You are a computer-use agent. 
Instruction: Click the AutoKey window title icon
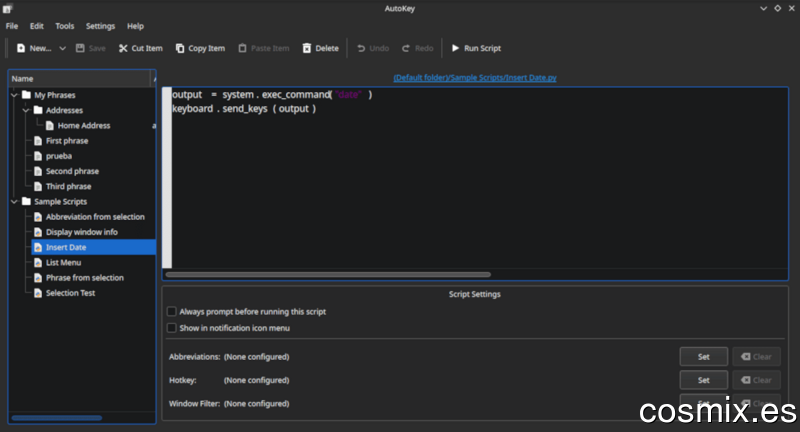pyautogui.click(x=7, y=9)
